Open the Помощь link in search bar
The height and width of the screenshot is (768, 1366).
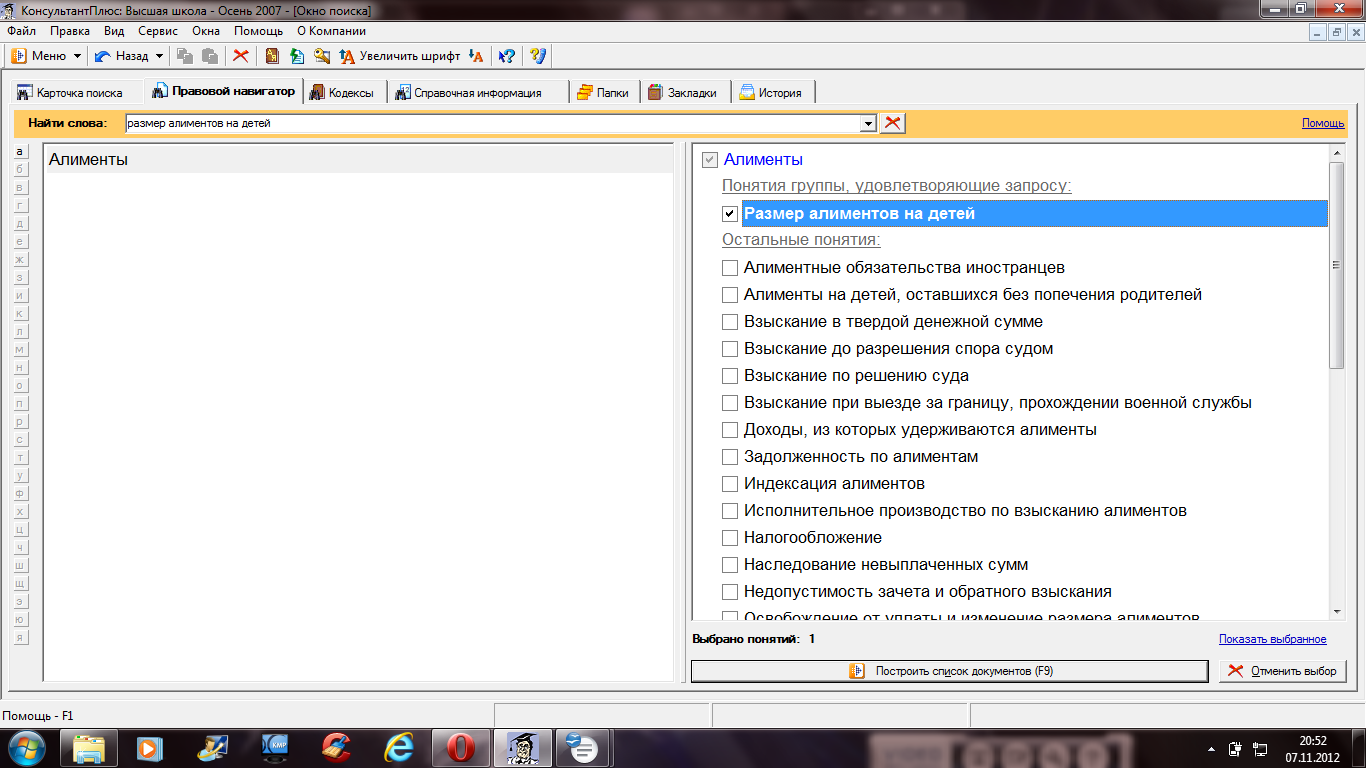coord(1323,123)
